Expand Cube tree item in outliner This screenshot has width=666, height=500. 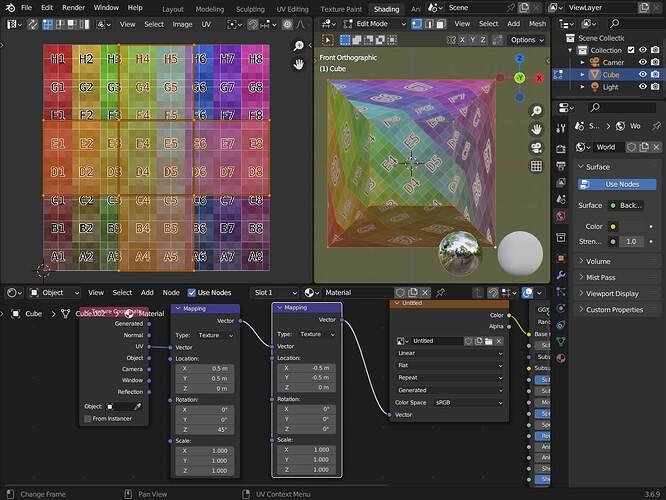(582, 74)
